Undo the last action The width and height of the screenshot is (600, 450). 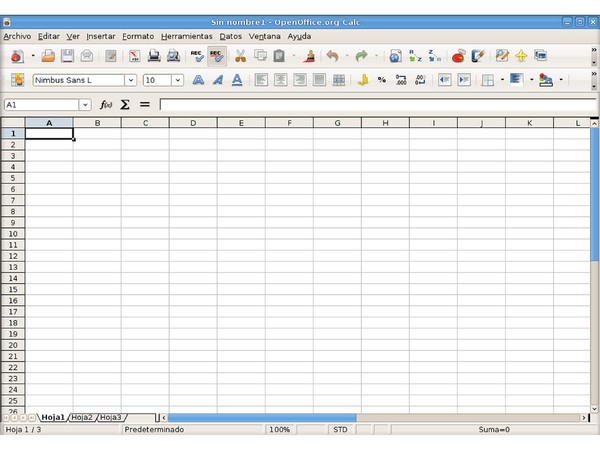(332, 56)
